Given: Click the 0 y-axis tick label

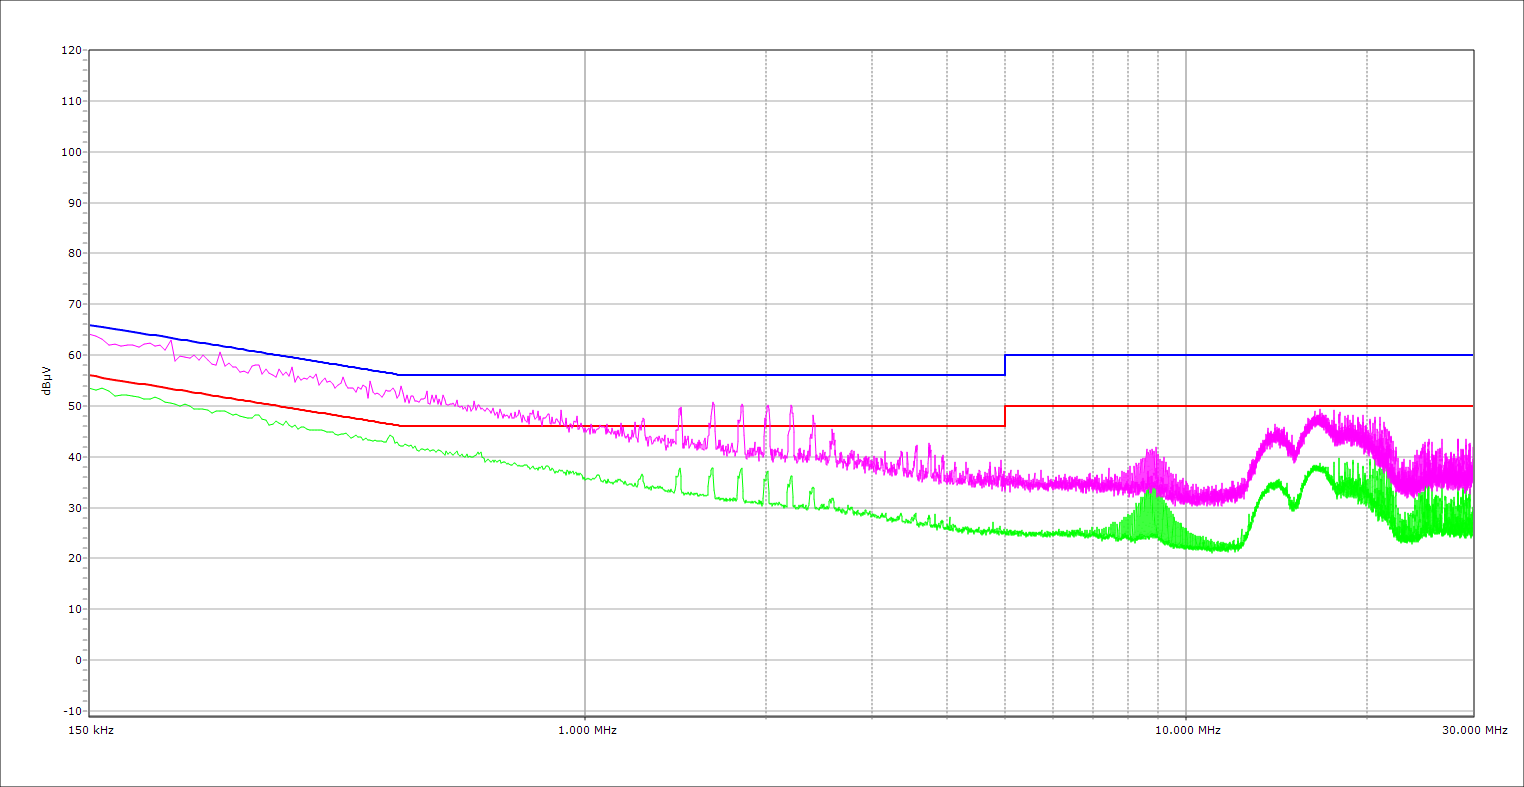Looking at the screenshot, I should point(77,660).
